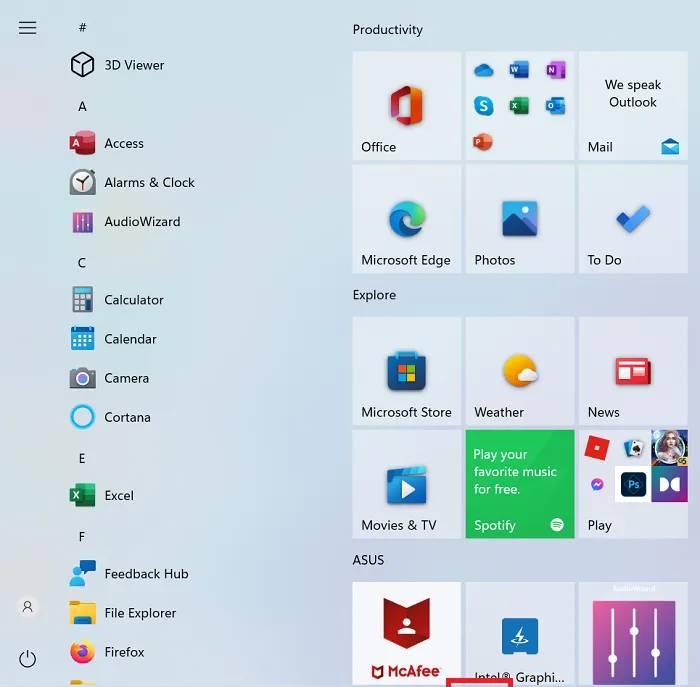Open the hamburger menu at top of Start
The height and width of the screenshot is (687, 700).
pyautogui.click(x=27, y=28)
